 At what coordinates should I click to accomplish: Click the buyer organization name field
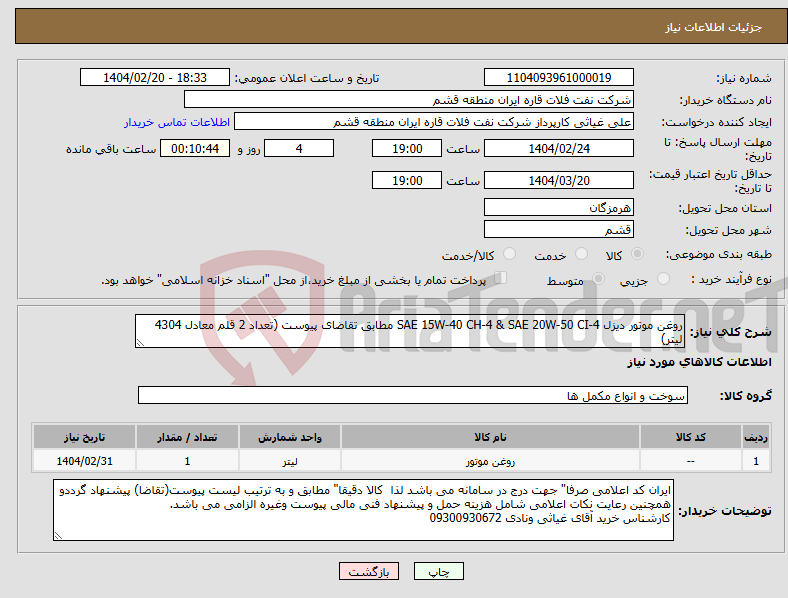[x=409, y=99]
